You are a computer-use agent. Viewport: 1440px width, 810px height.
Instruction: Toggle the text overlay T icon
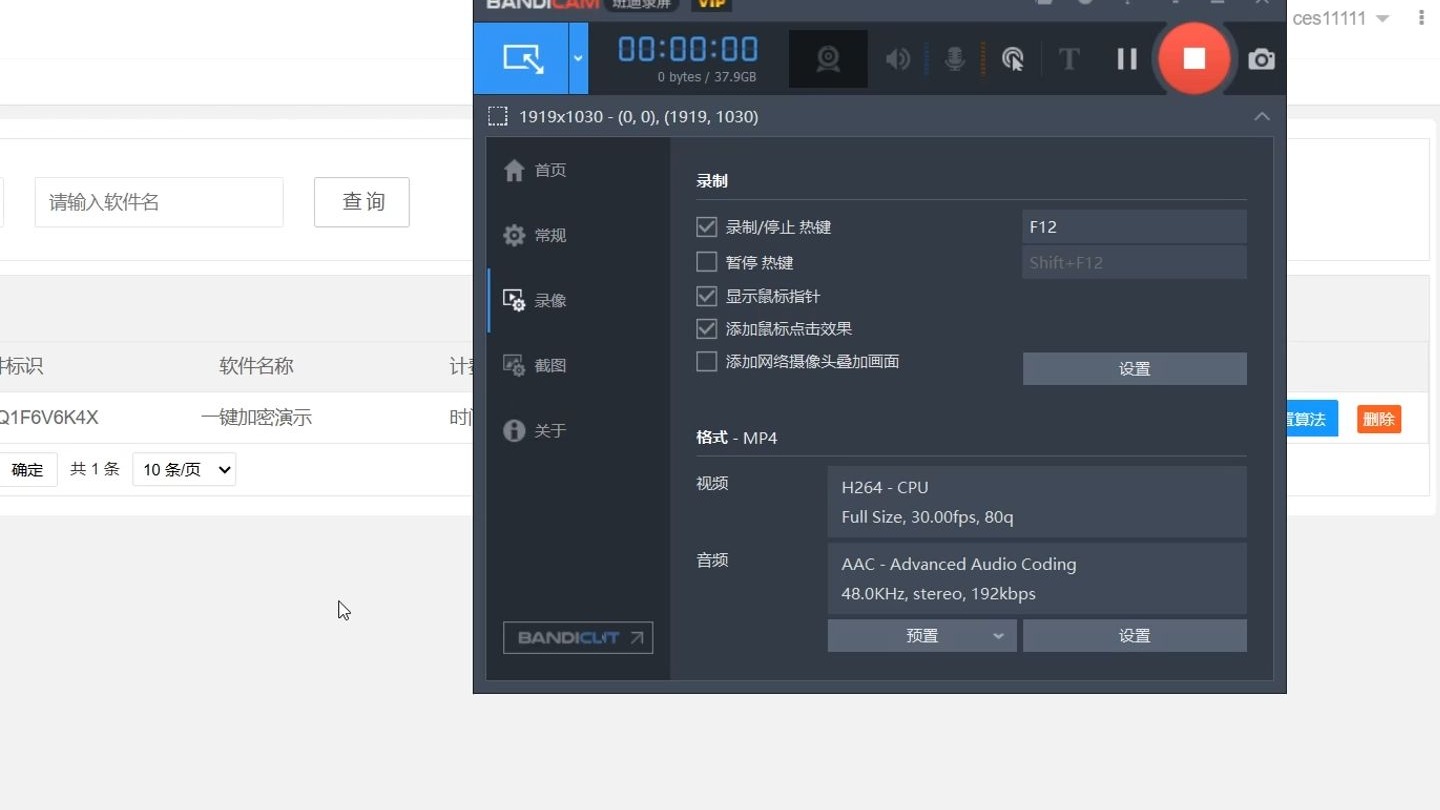tap(1069, 59)
